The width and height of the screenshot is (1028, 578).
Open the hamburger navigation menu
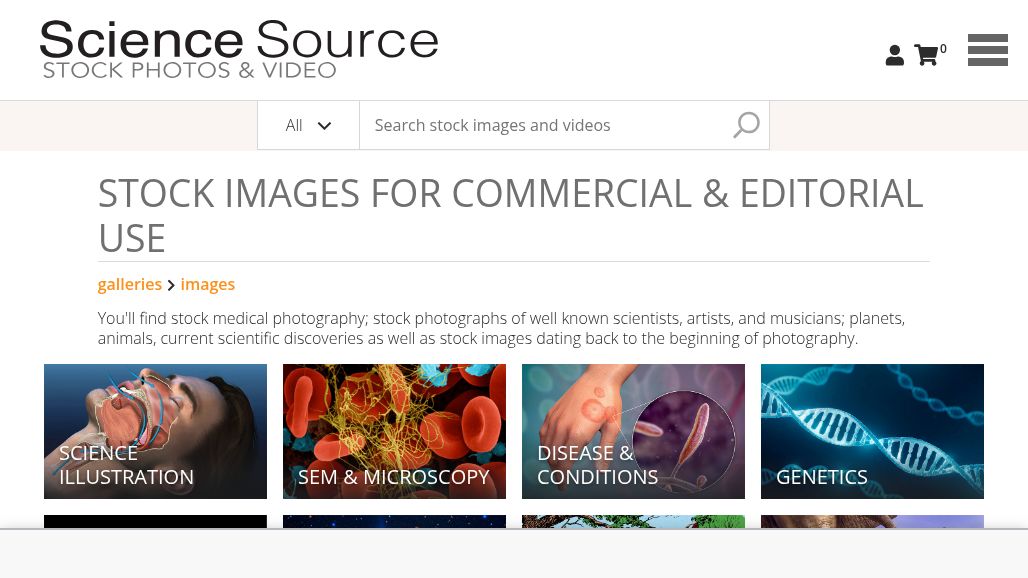coord(988,50)
